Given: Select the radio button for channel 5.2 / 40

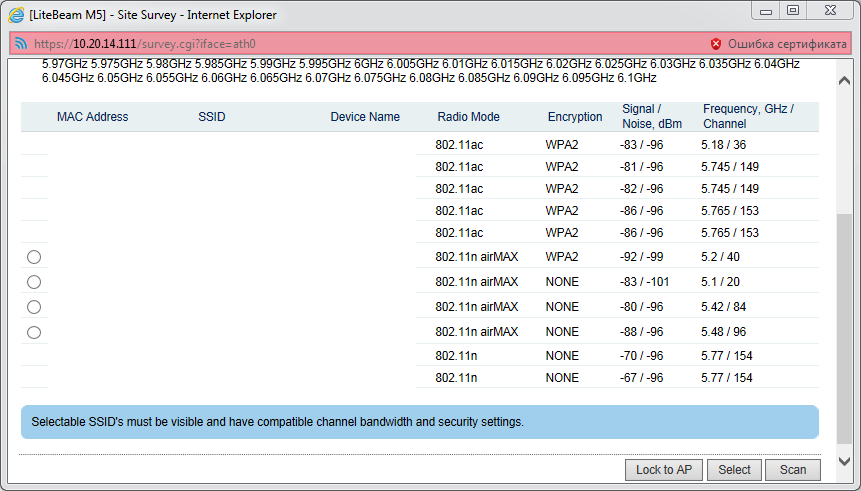Looking at the screenshot, I should [34, 258].
